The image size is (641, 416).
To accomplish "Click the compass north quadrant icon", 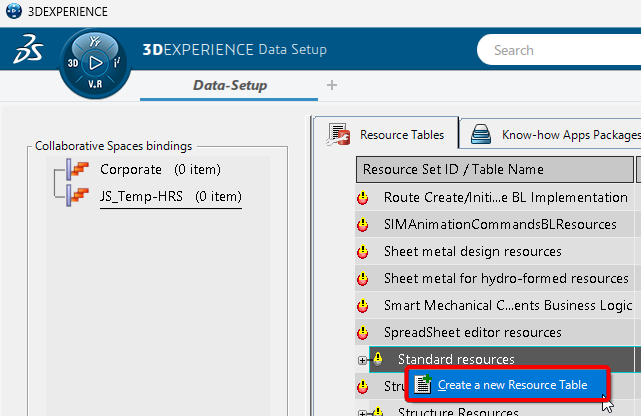I will coord(95,41).
